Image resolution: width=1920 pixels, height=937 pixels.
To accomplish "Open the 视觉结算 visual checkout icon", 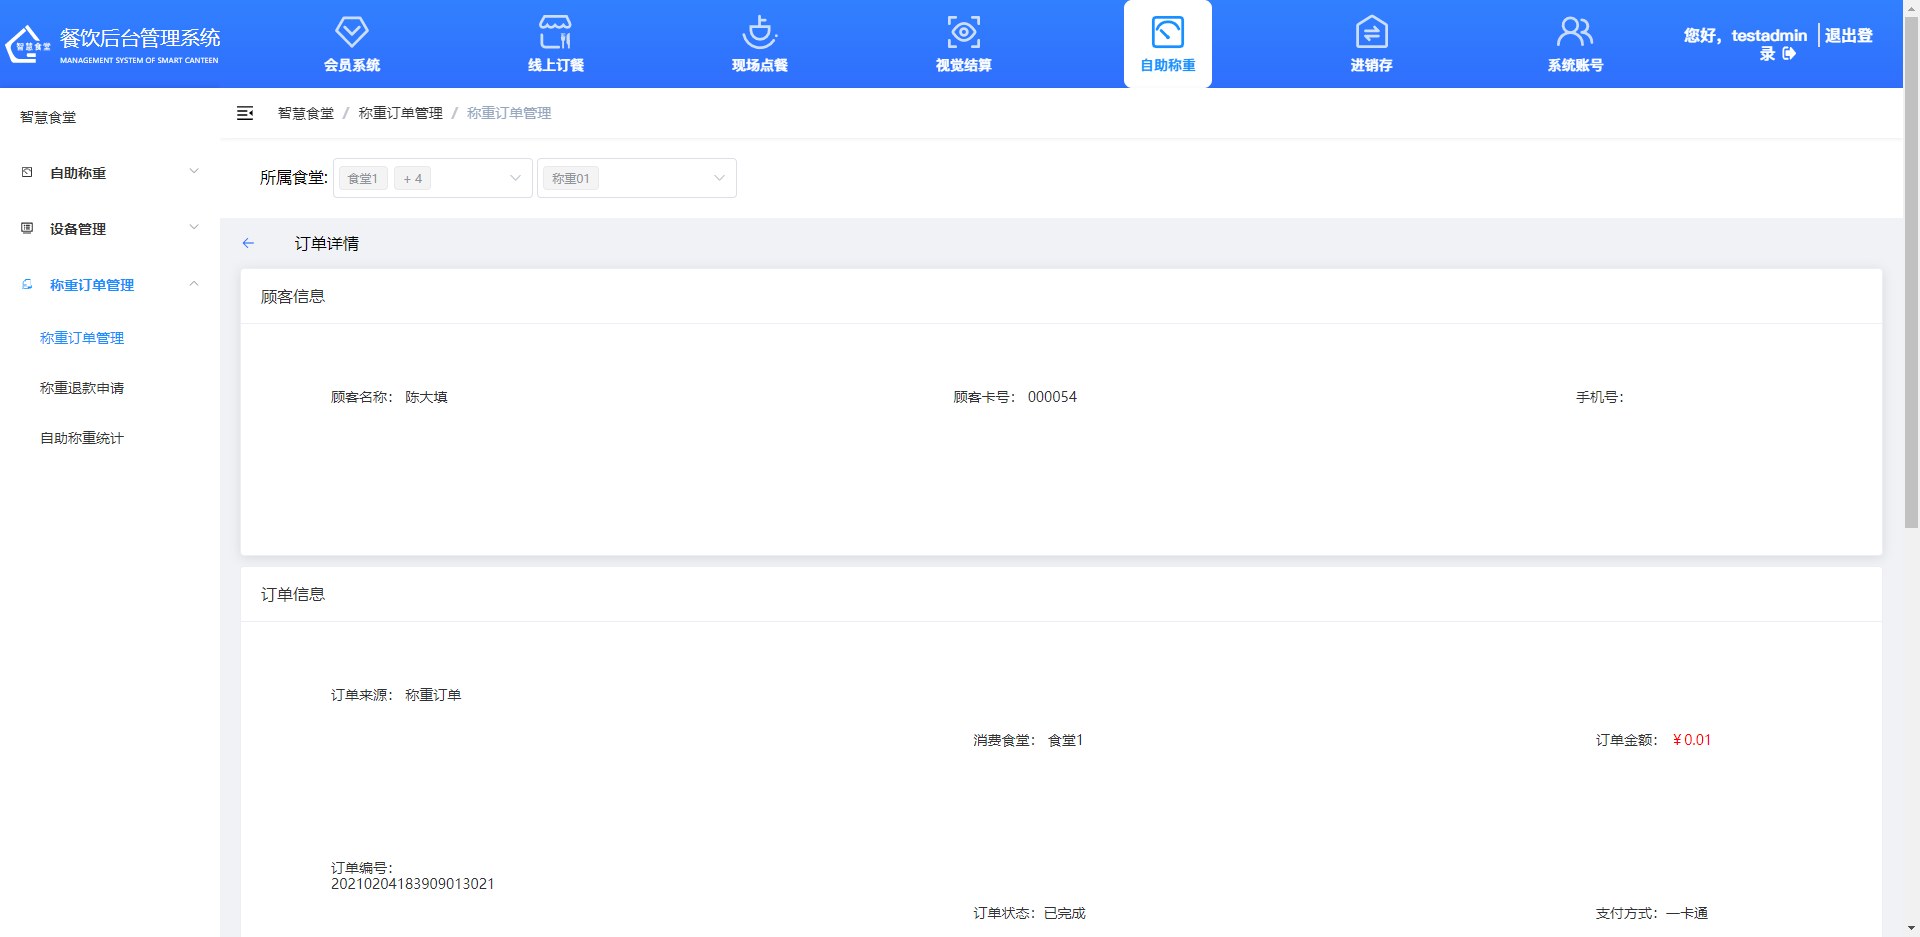I will click(963, 33).
